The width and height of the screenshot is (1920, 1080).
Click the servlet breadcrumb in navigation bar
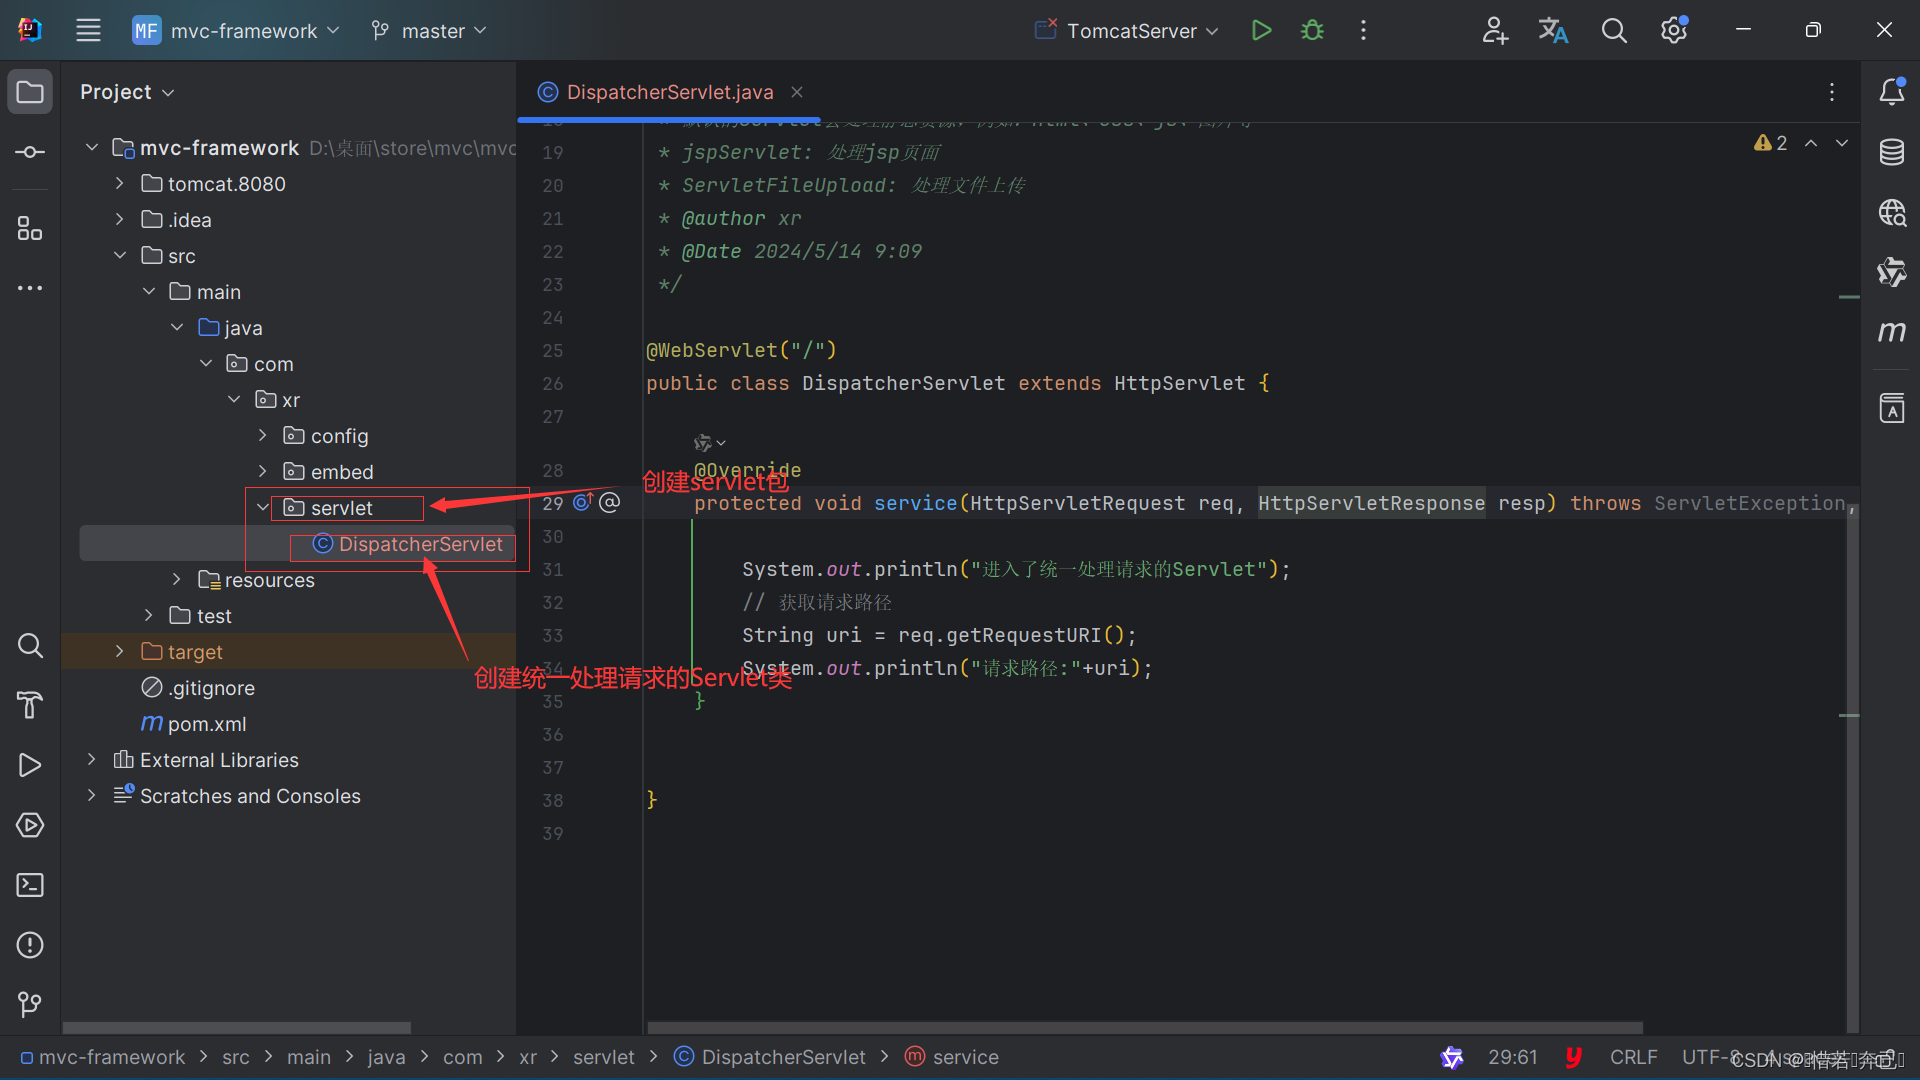[603, 1057]
